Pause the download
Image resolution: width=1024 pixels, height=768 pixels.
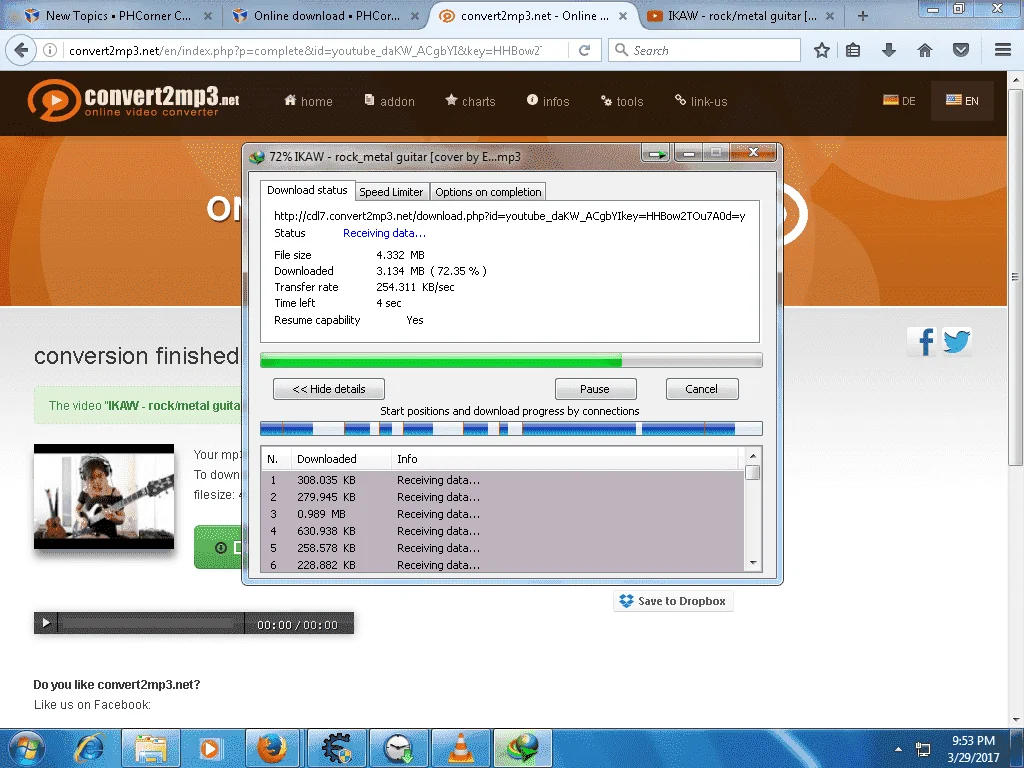click(595, 389)
